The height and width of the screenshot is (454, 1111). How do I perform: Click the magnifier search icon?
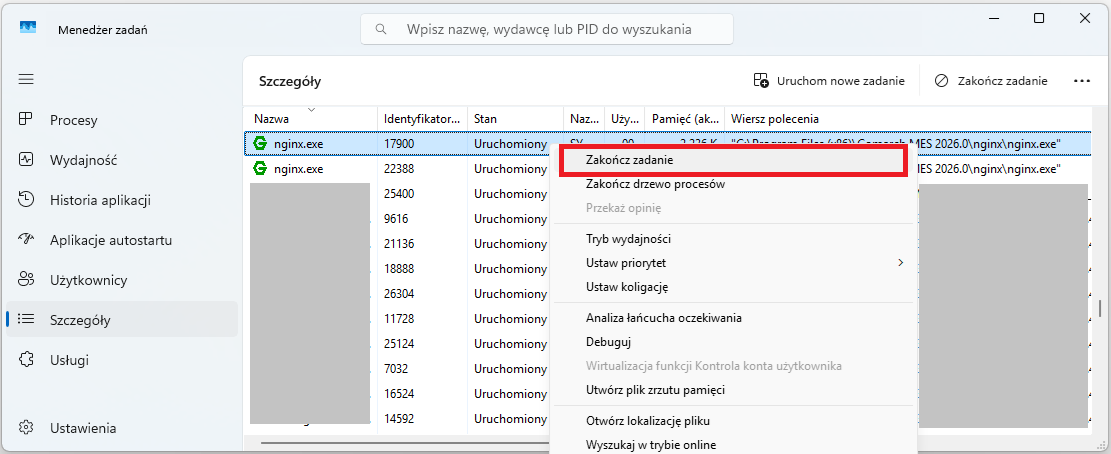pyautogui.click(x=381, y=29)
